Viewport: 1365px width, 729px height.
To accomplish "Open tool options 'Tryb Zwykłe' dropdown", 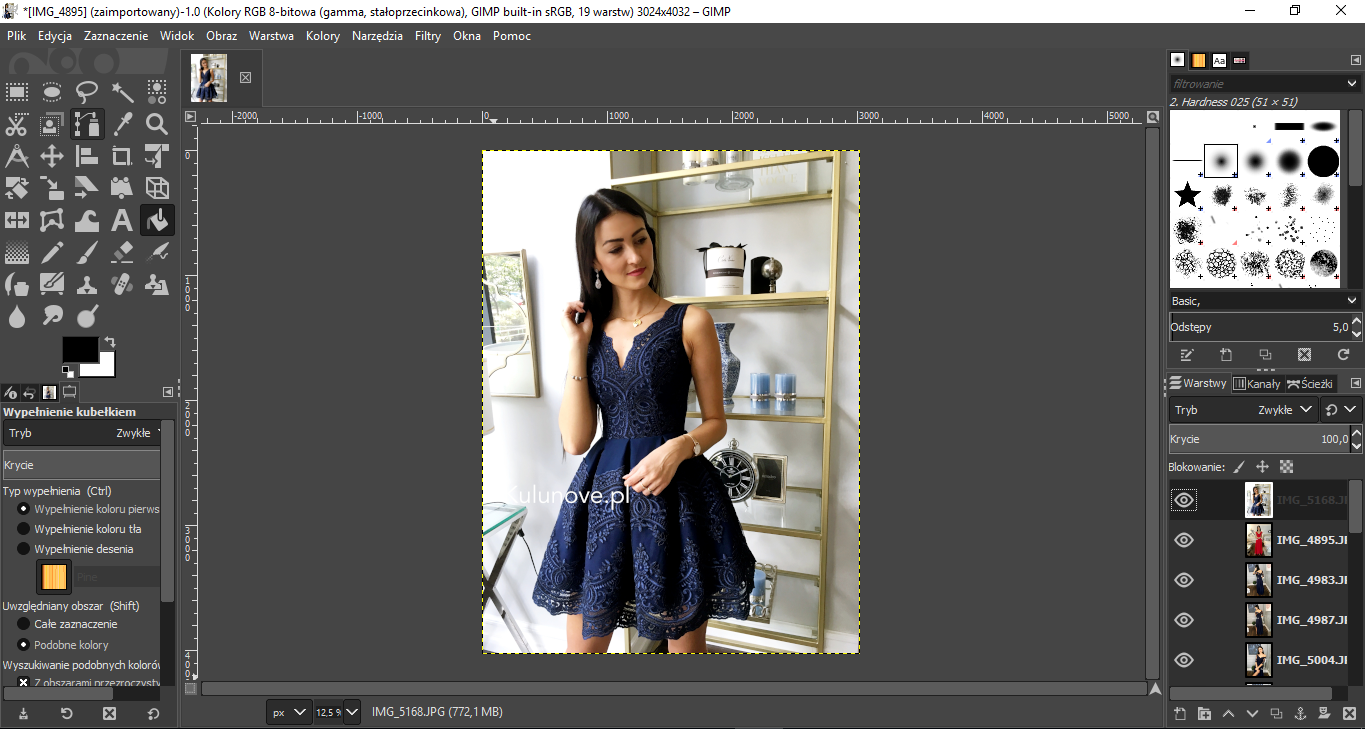I will pos(83,433).
